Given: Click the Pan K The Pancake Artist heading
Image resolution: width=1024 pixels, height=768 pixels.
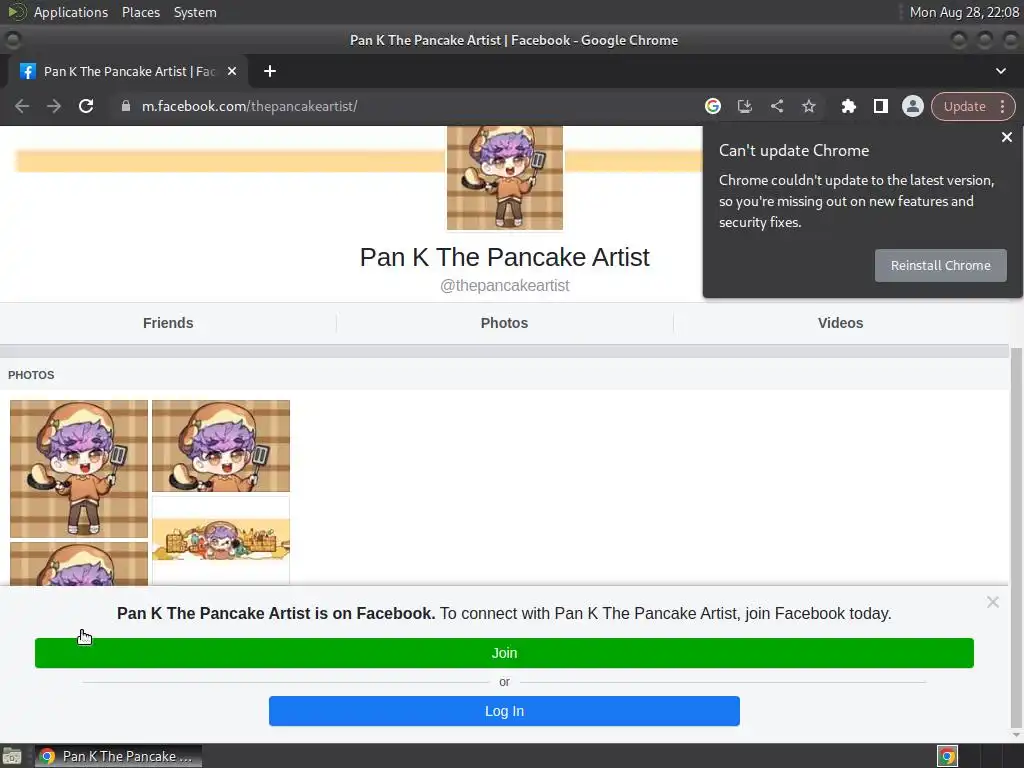Looking at the screenshot, I should click(504, 257).
